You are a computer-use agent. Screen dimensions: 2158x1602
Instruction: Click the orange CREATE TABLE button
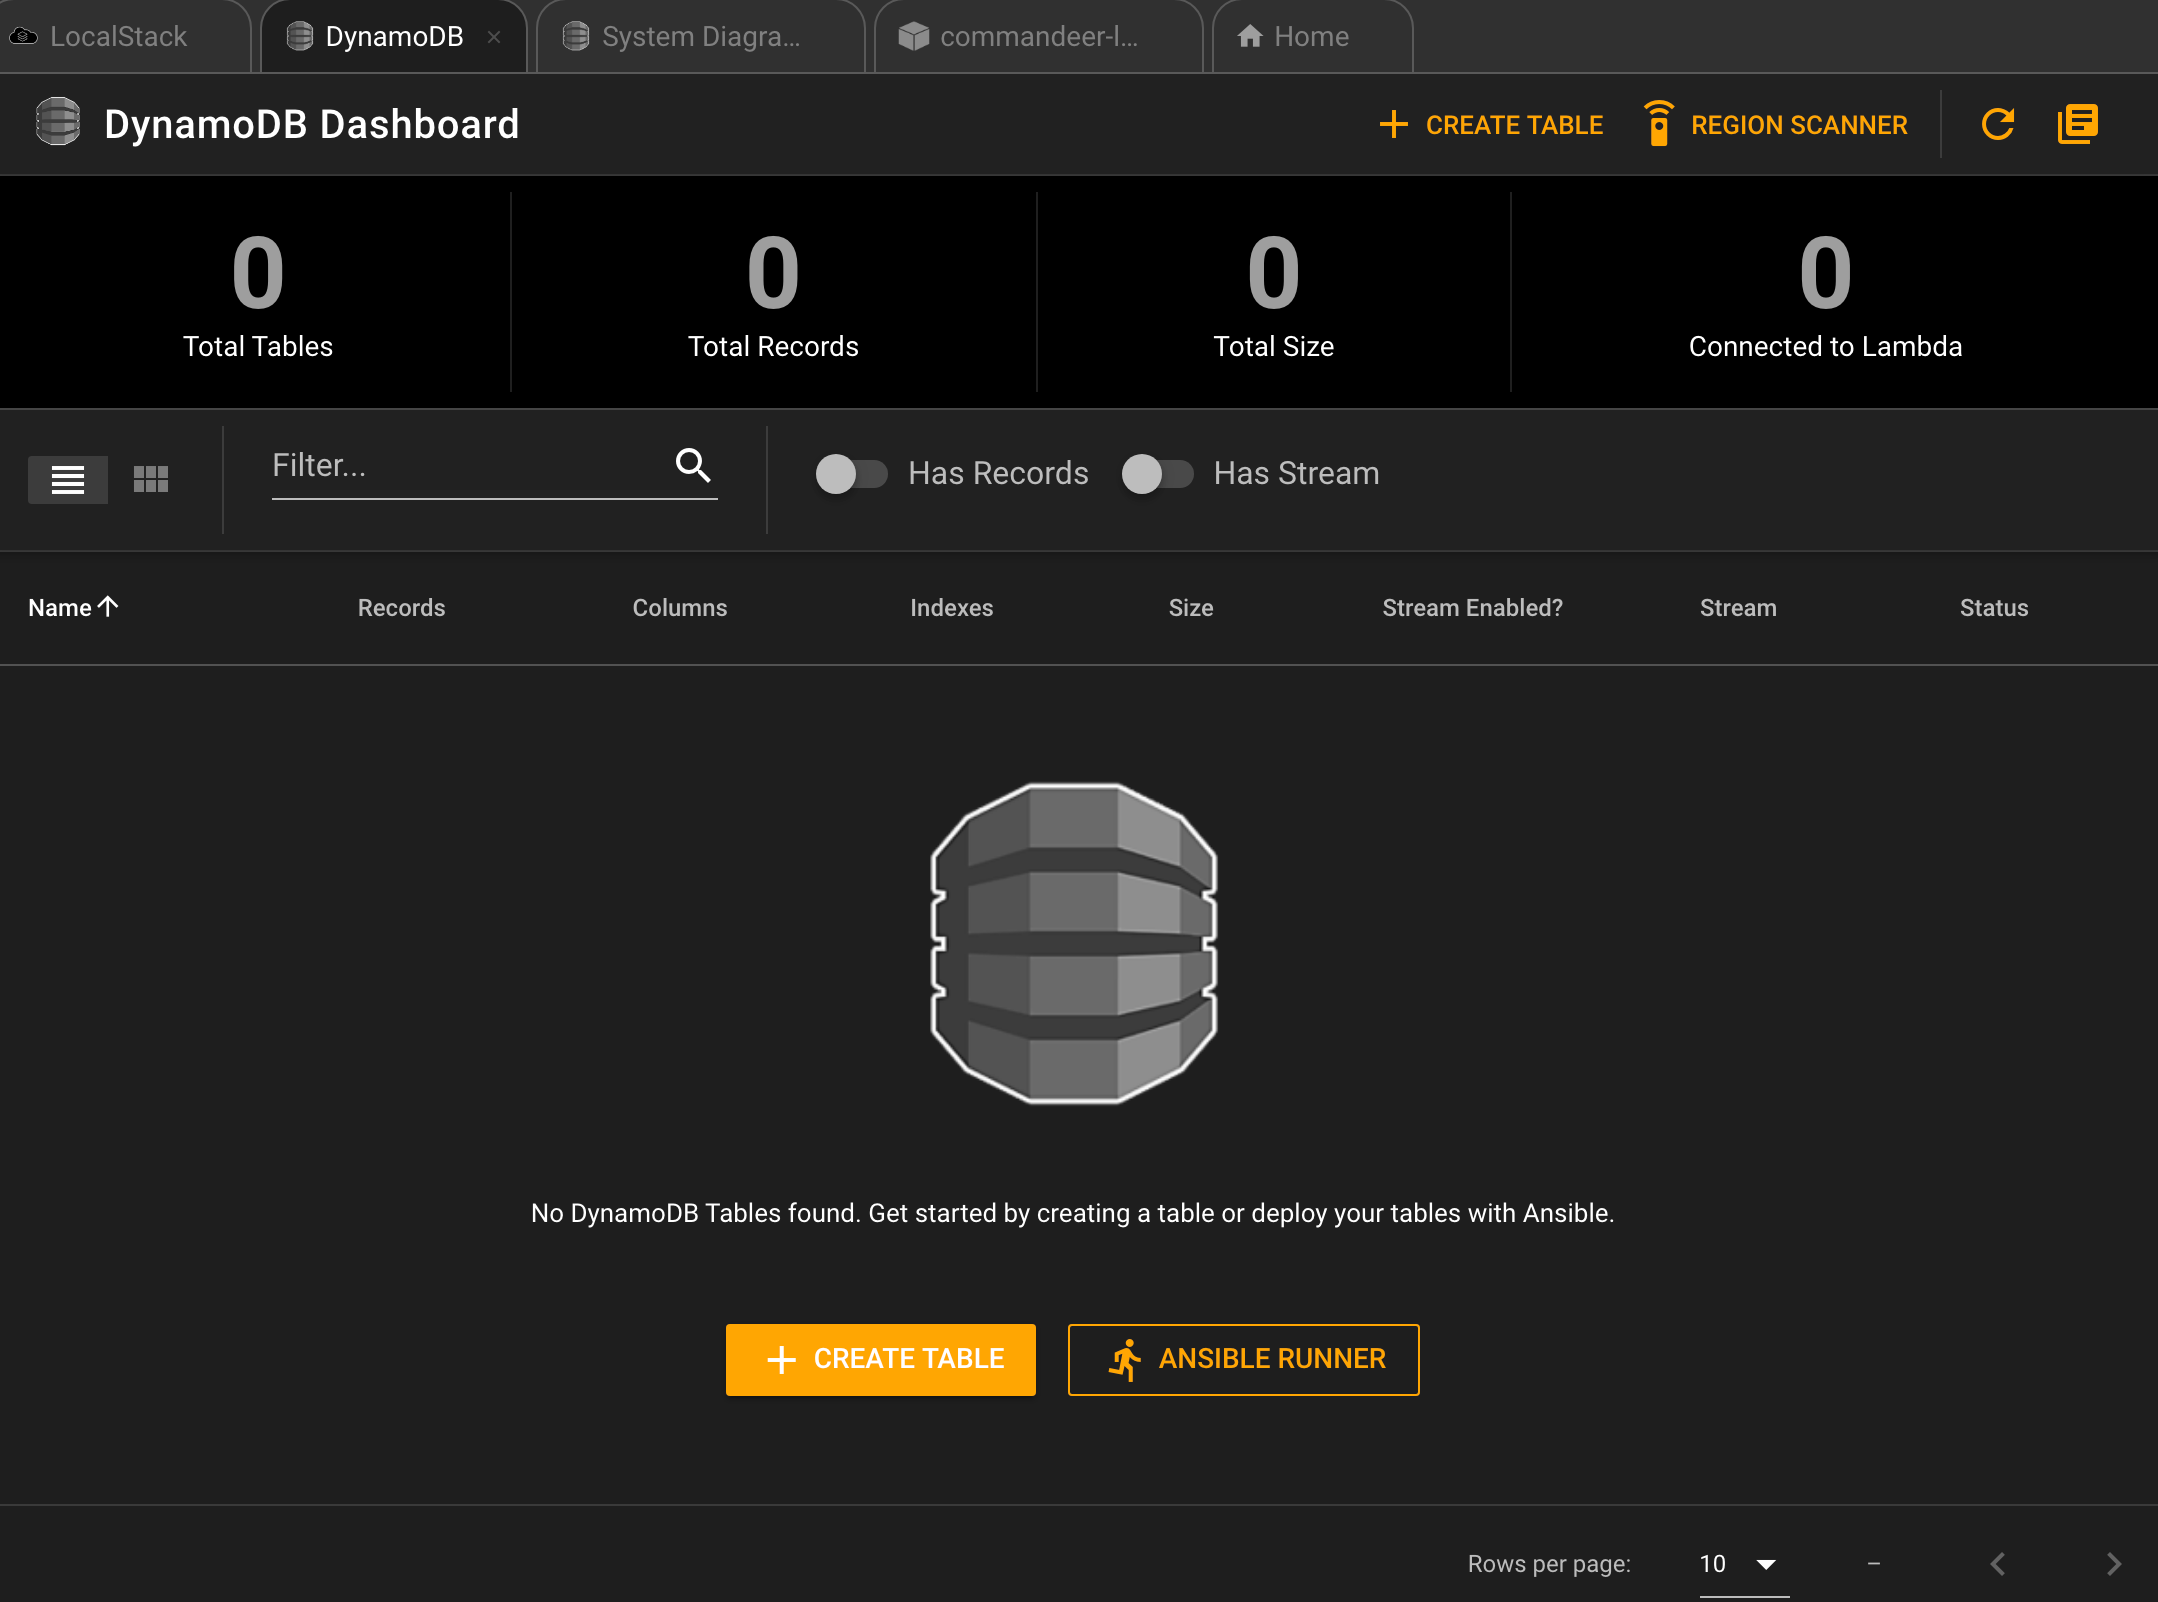coord(880,1359)
